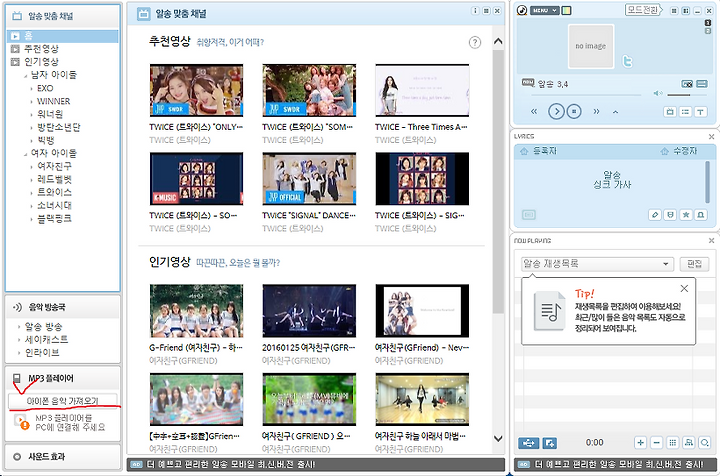Skip to previous track with double-left arrows
Viewport: 720px width, 476px height.
(534, 111)
